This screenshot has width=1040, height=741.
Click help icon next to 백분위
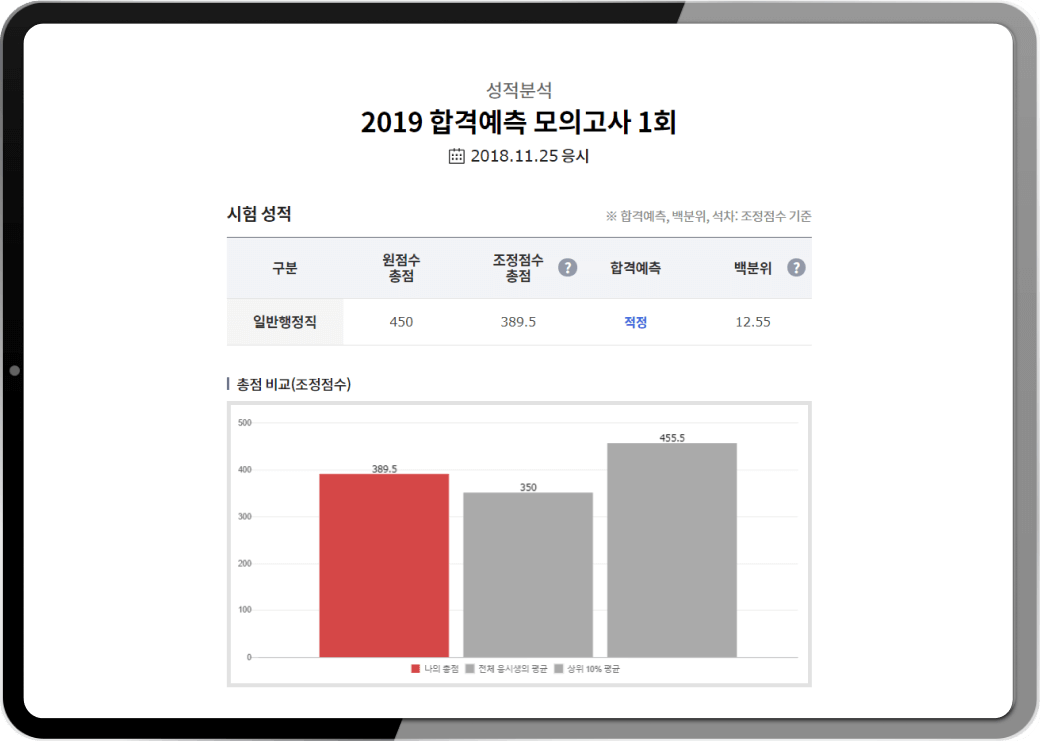click(x=796, y=268)
